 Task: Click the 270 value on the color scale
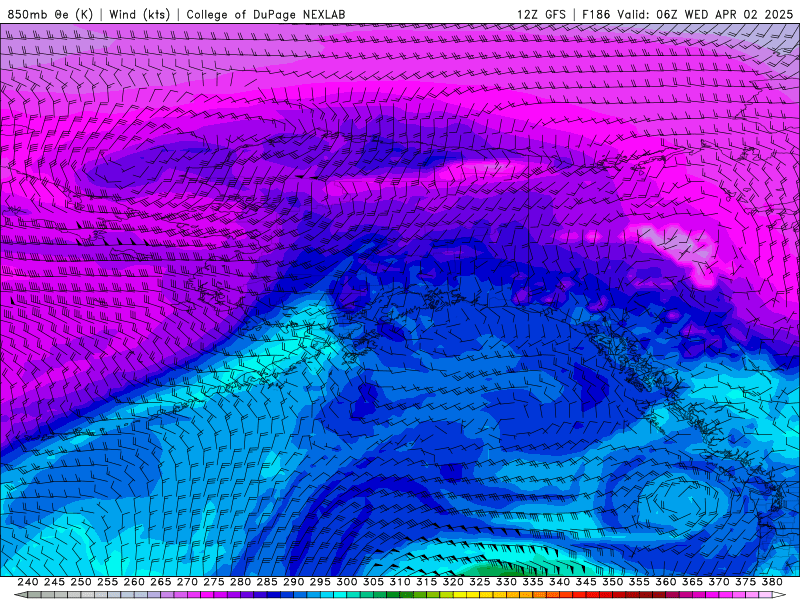click(x=187, y=582)
